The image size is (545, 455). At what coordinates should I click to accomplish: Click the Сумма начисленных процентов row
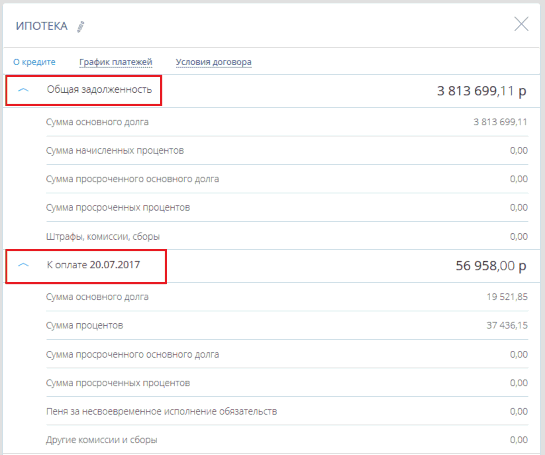tap(287, 151)
